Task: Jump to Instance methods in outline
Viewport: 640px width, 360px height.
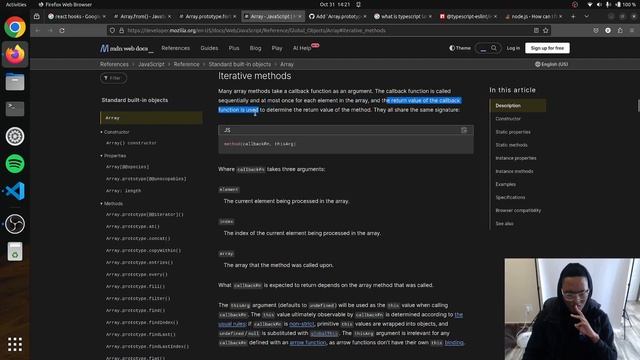Action: (514, 171)
